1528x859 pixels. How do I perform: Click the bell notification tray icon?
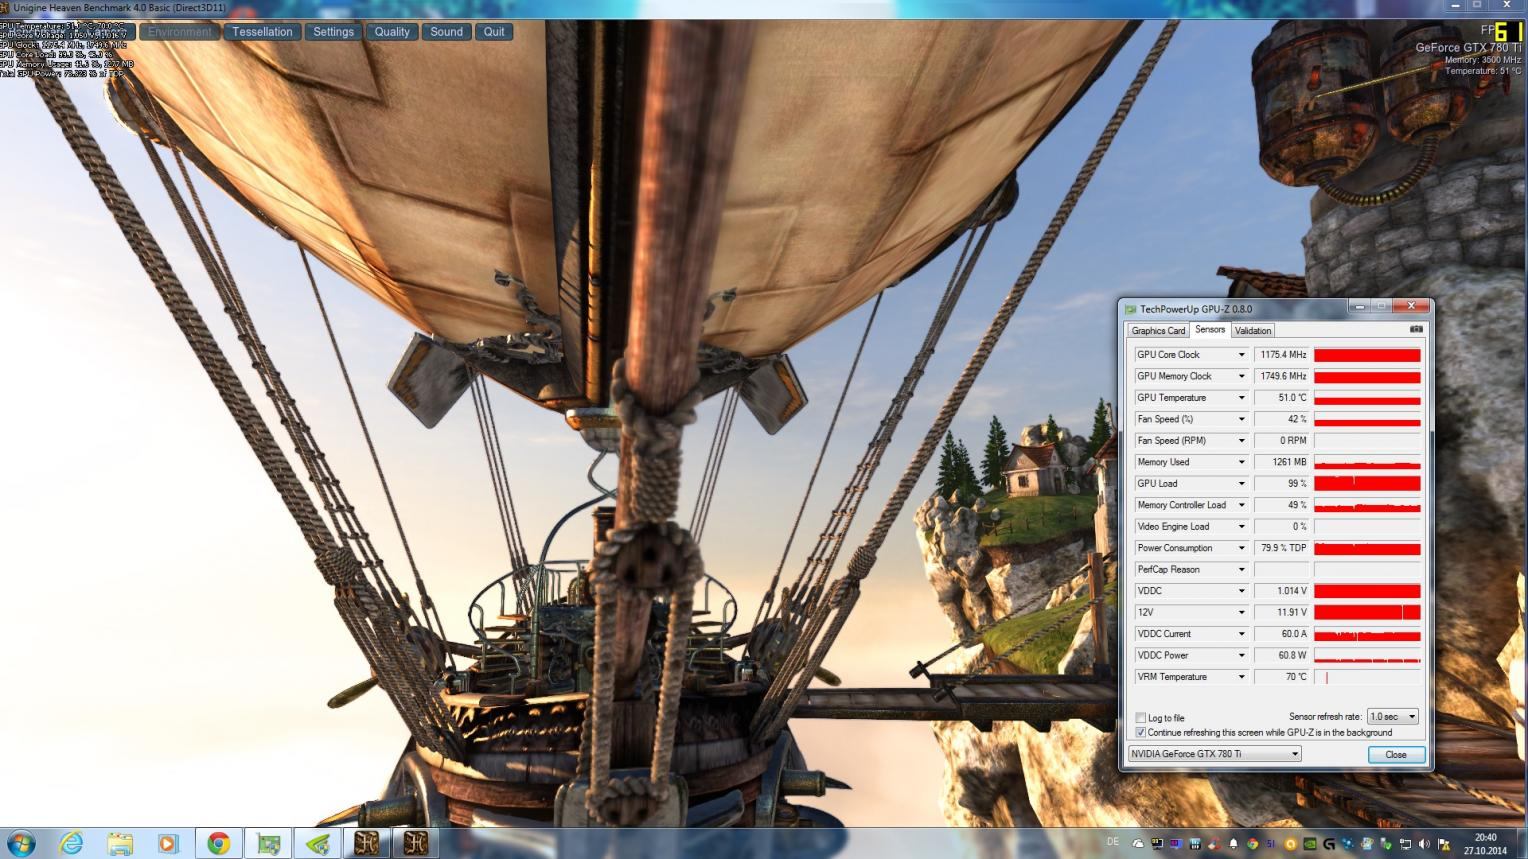1233,843
